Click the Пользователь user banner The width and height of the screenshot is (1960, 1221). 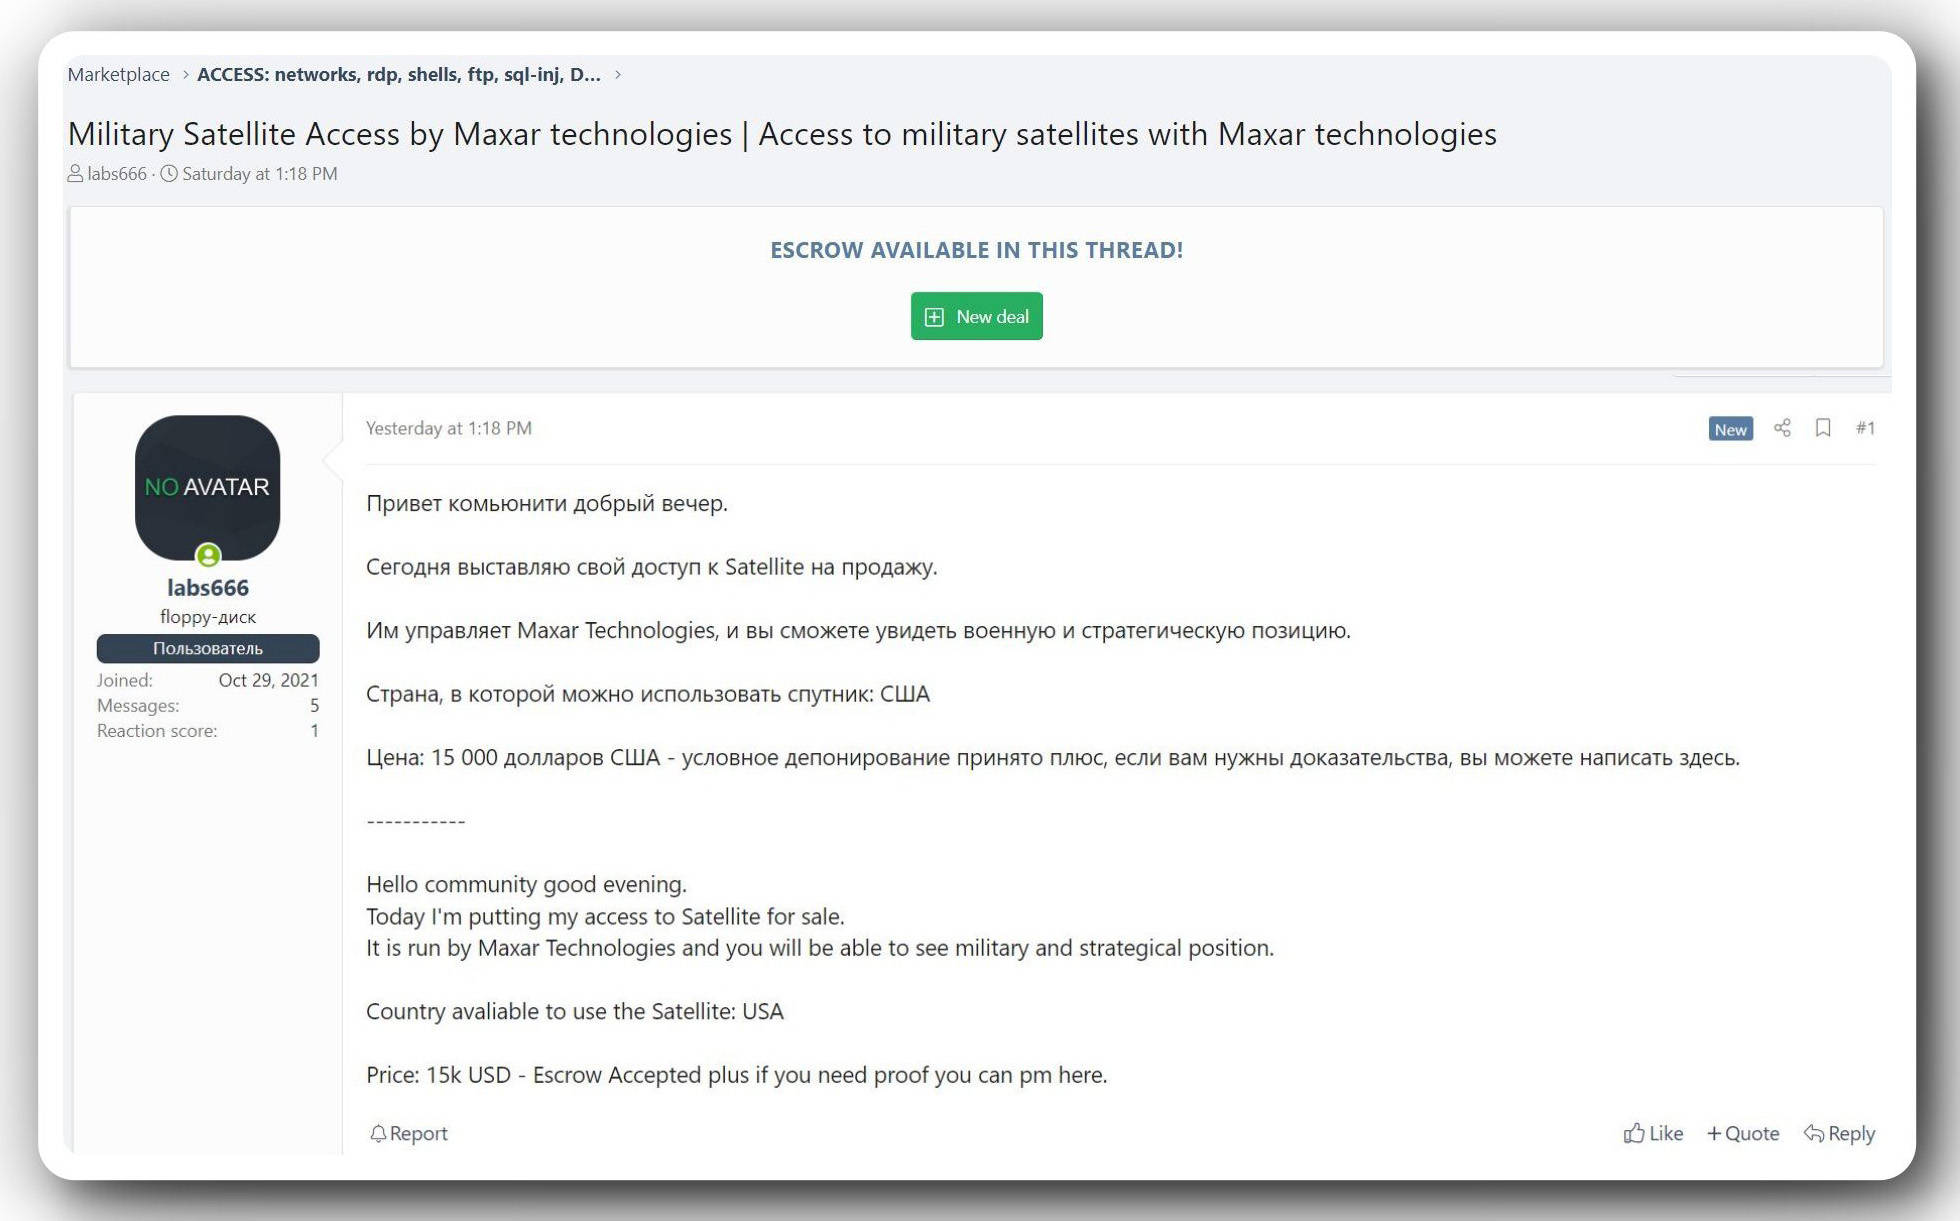(208, 649)
